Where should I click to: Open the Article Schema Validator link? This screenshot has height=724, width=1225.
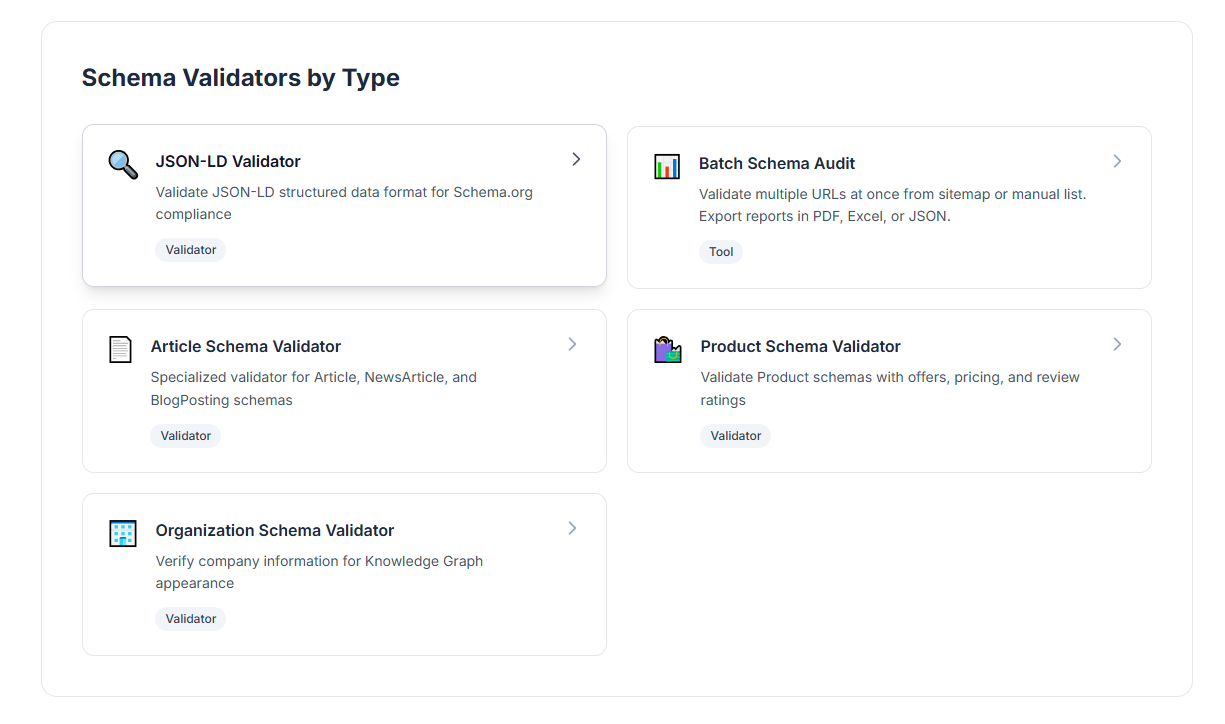246,346
